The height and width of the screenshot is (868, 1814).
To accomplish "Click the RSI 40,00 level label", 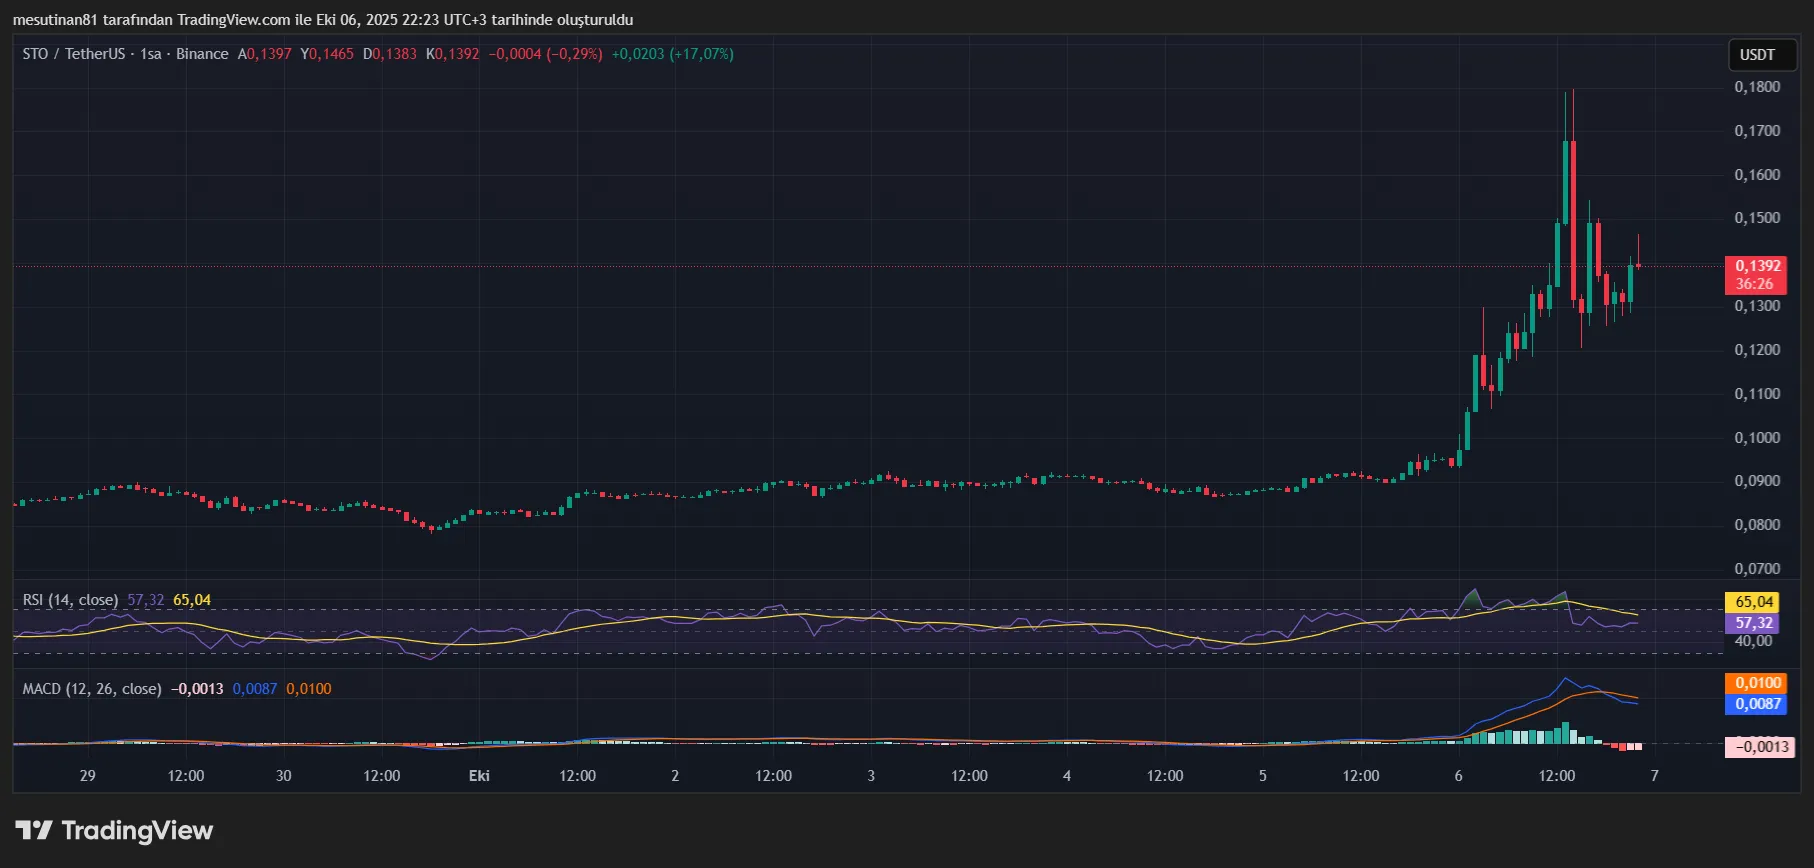I will point(1754,641).
